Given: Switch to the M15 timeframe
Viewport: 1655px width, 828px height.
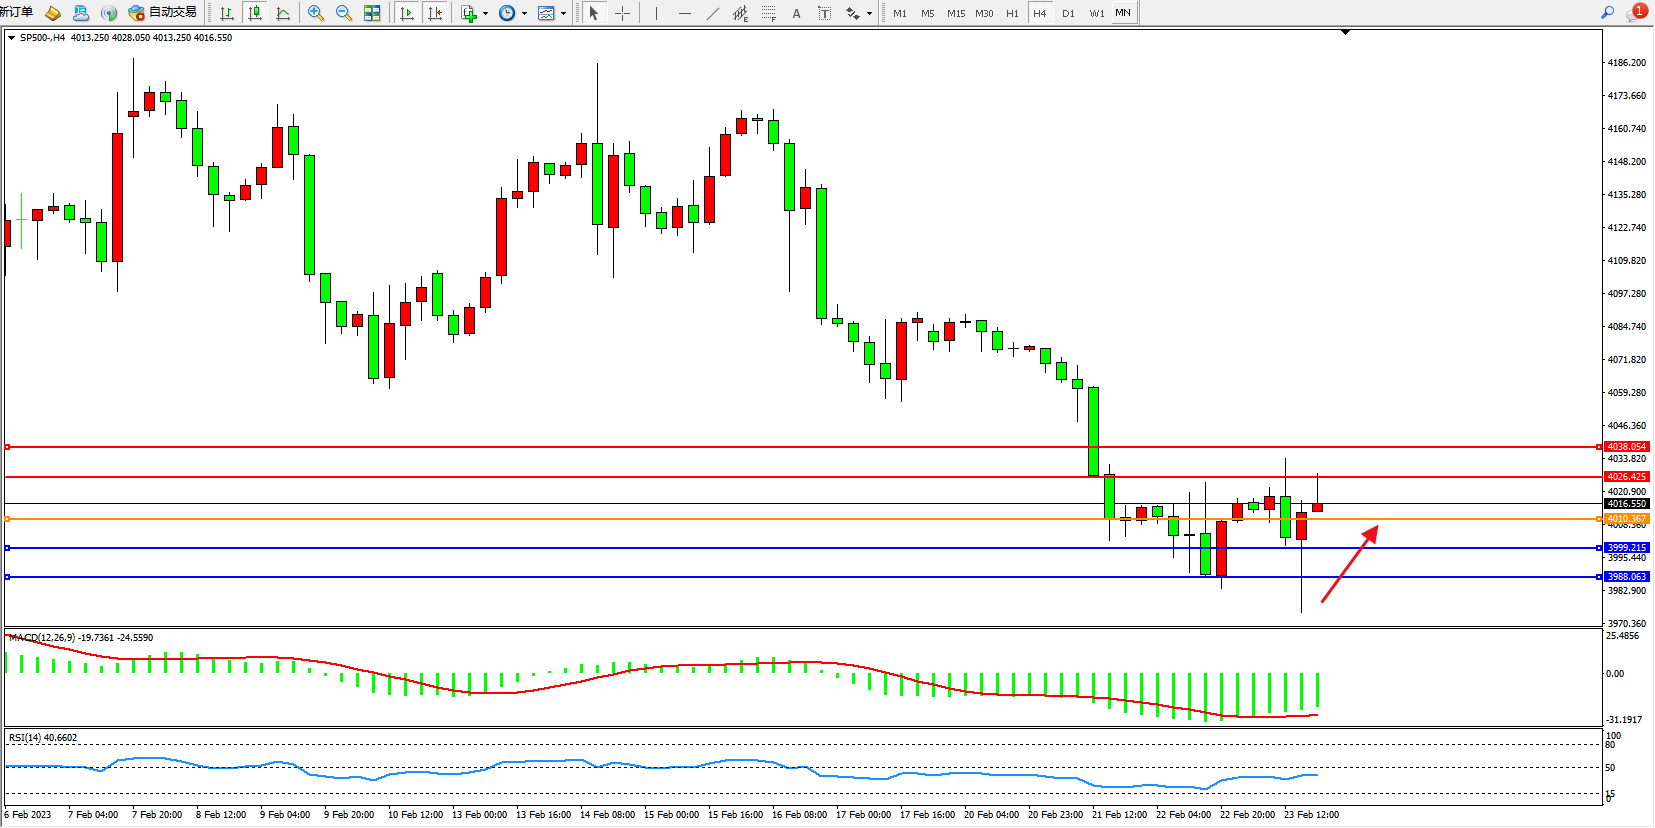Looking at the screenshot, I should pyautogui.click(x=956, y=13).
